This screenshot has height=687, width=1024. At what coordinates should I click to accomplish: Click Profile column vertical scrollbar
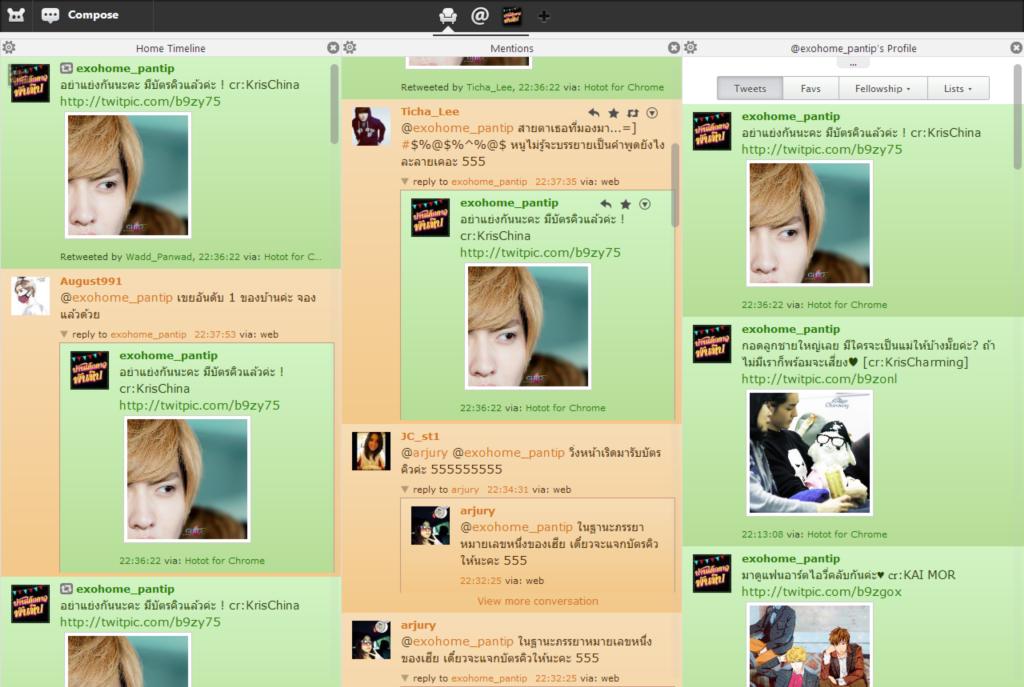[1017, 117]
